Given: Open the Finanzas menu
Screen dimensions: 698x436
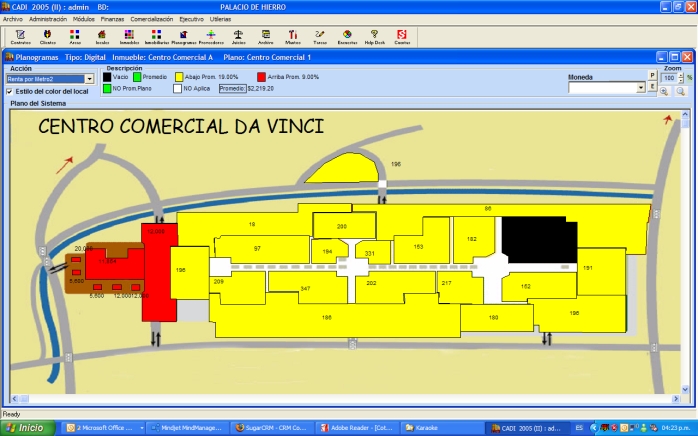Looking at the screenshot, I should tap(112, 19).
